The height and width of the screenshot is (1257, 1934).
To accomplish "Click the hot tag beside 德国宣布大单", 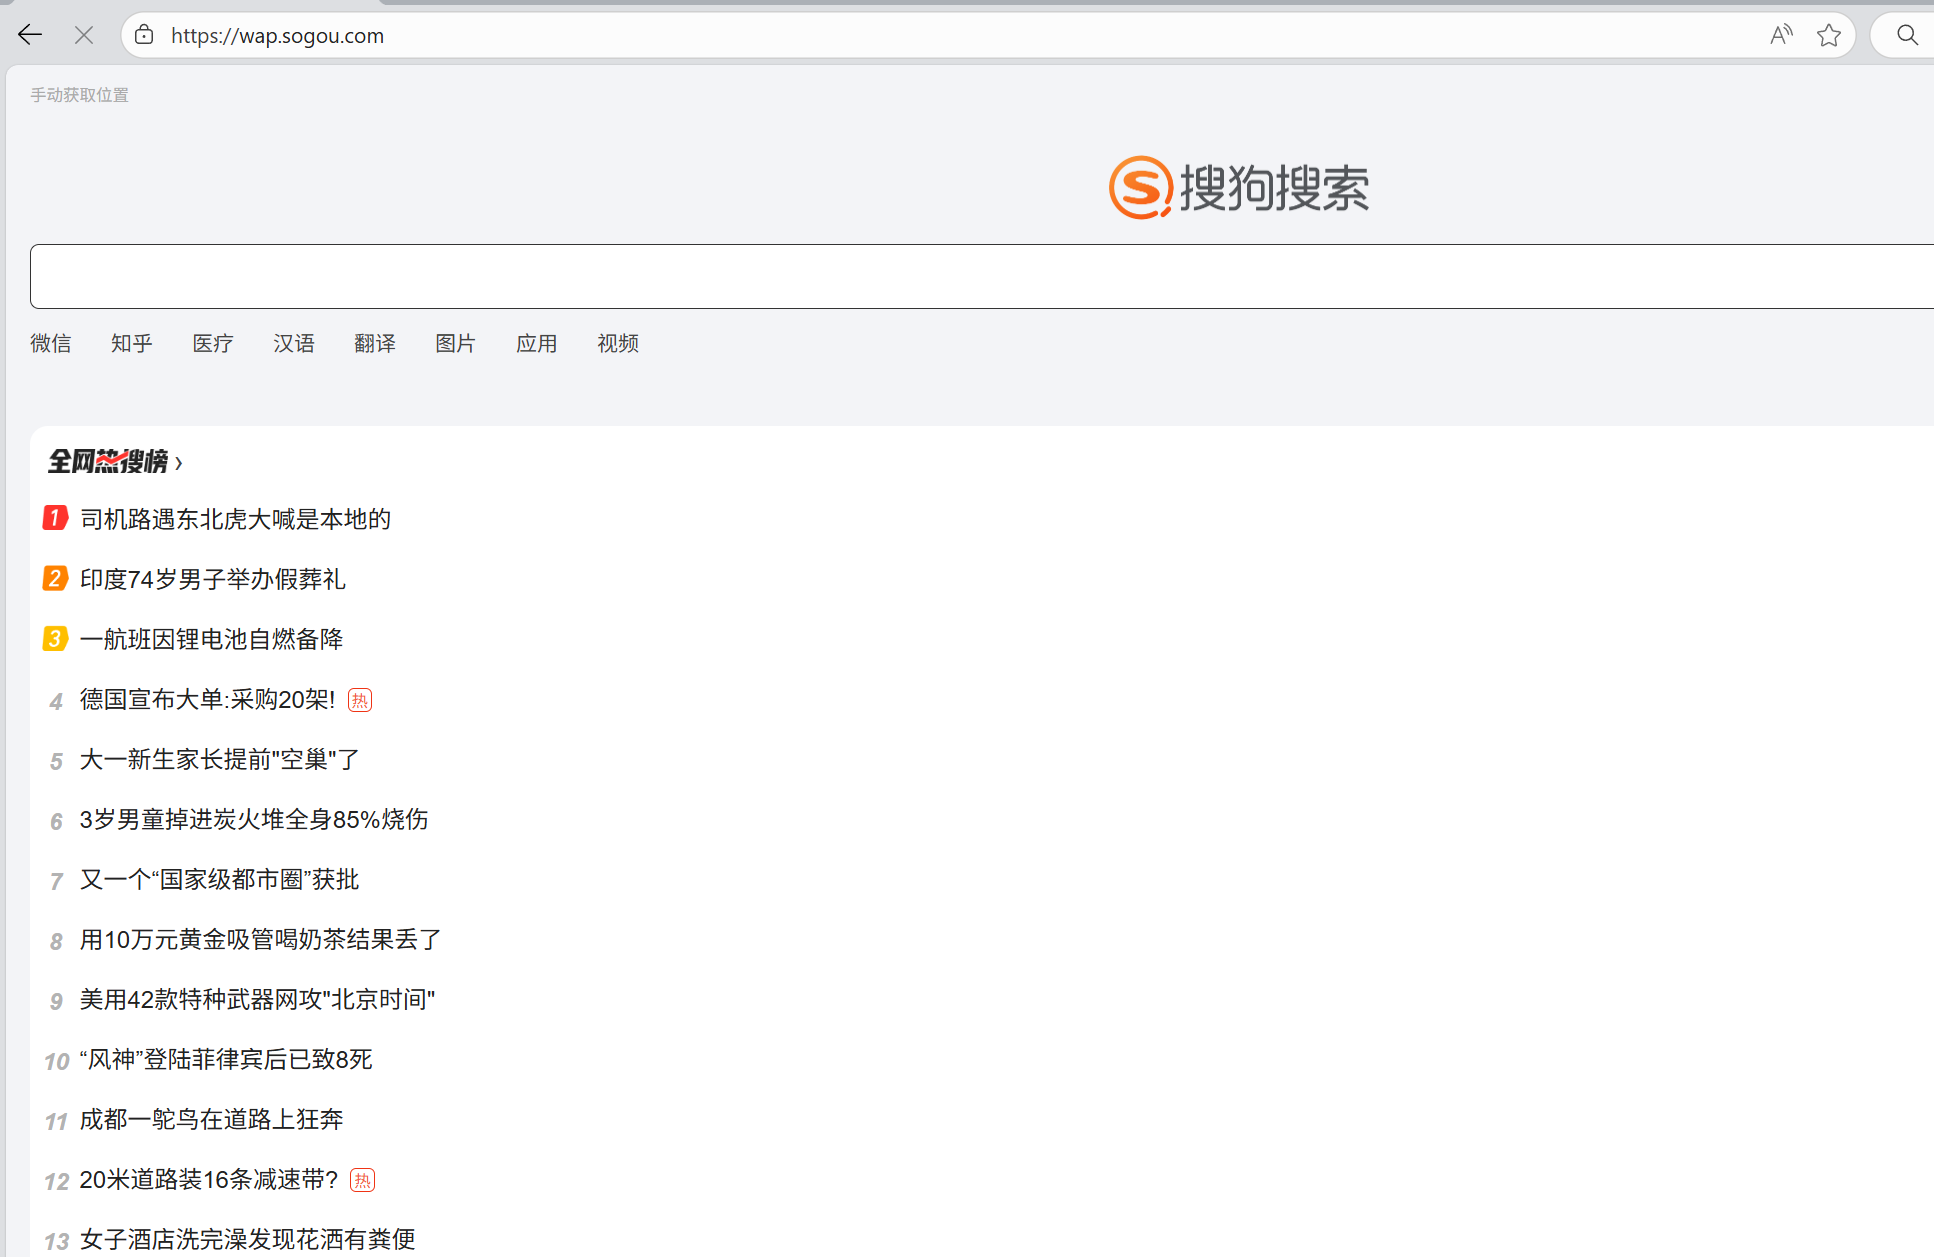I will click(360, 700).
